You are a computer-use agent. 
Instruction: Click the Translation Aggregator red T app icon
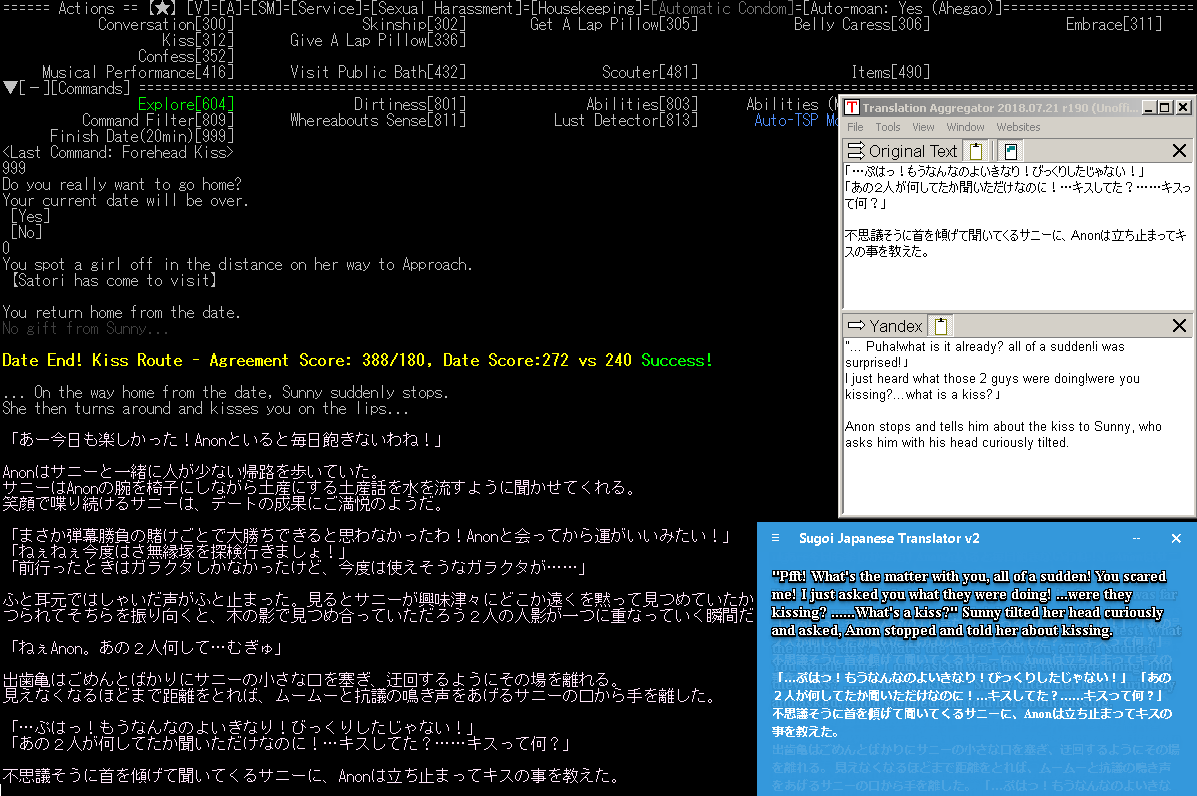click(x=850, y=107)
